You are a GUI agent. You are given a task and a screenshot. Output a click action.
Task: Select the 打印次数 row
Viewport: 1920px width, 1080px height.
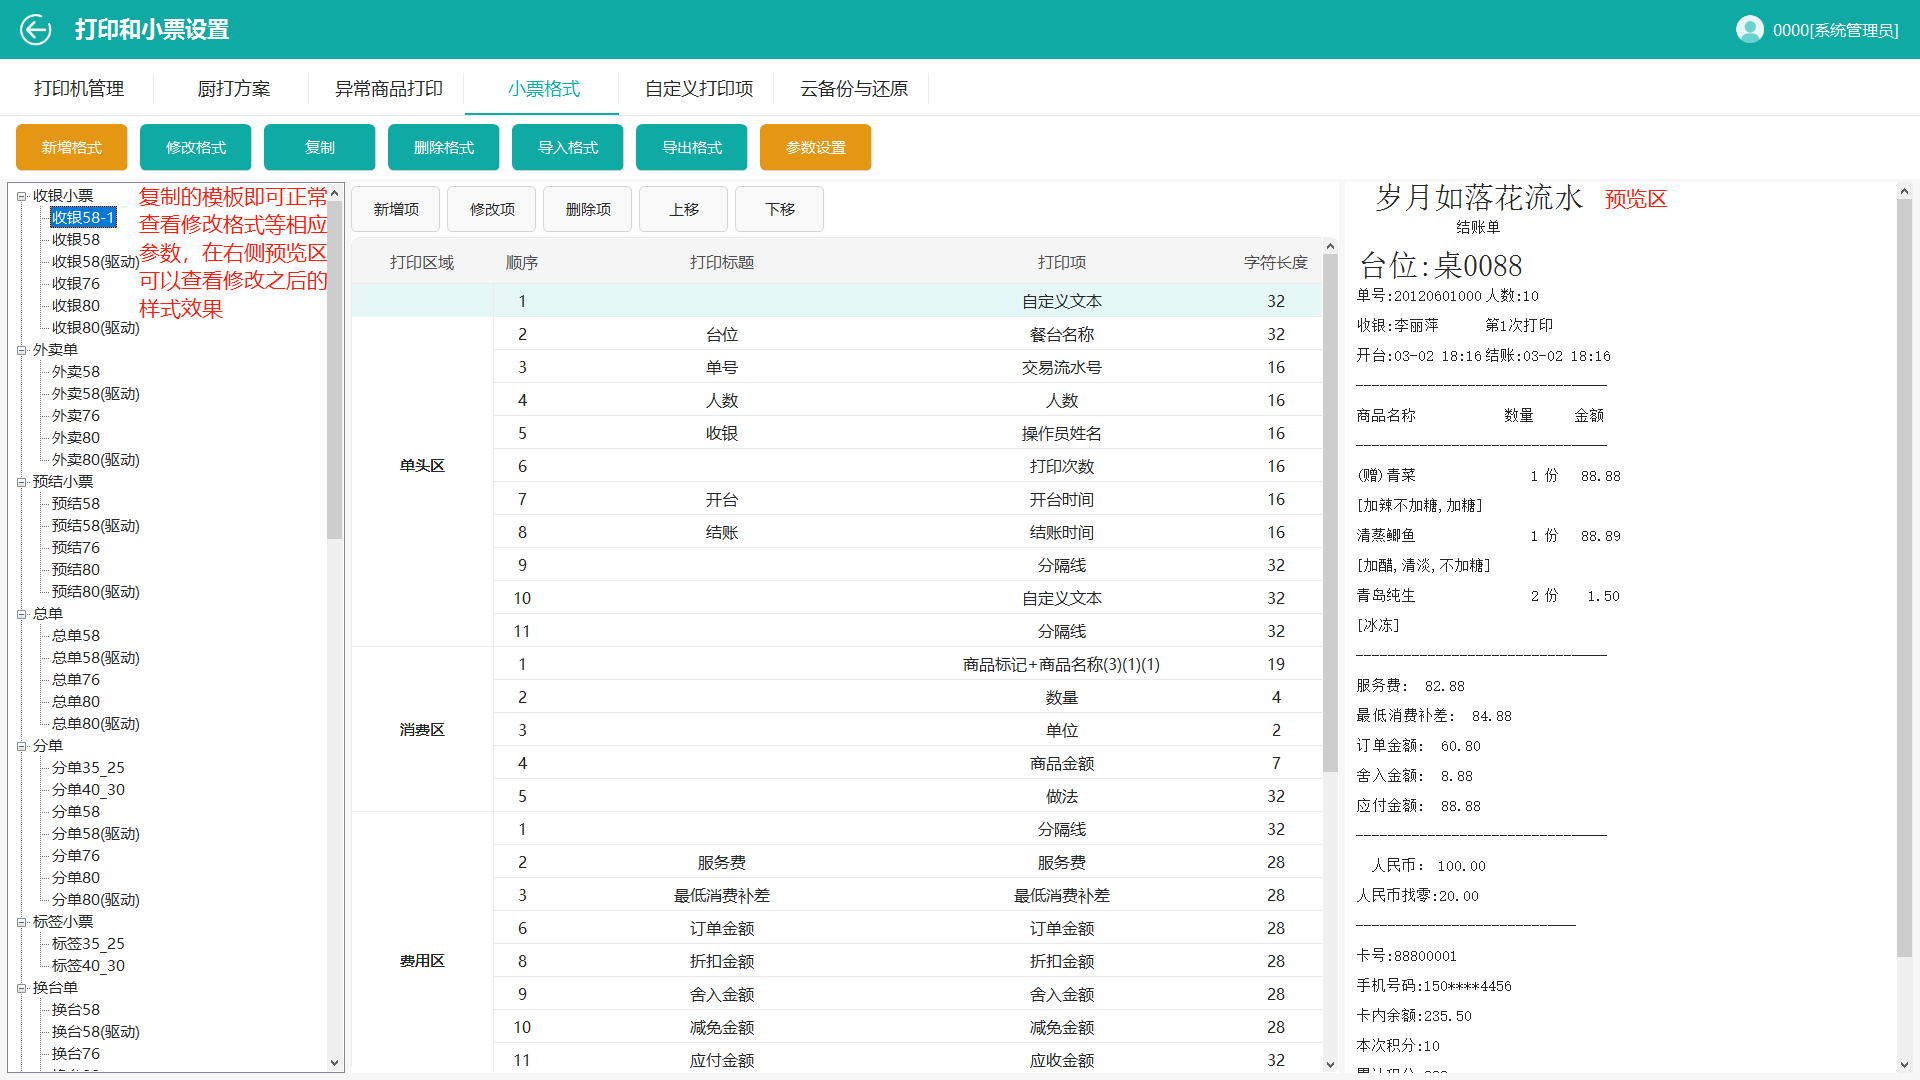908,466
